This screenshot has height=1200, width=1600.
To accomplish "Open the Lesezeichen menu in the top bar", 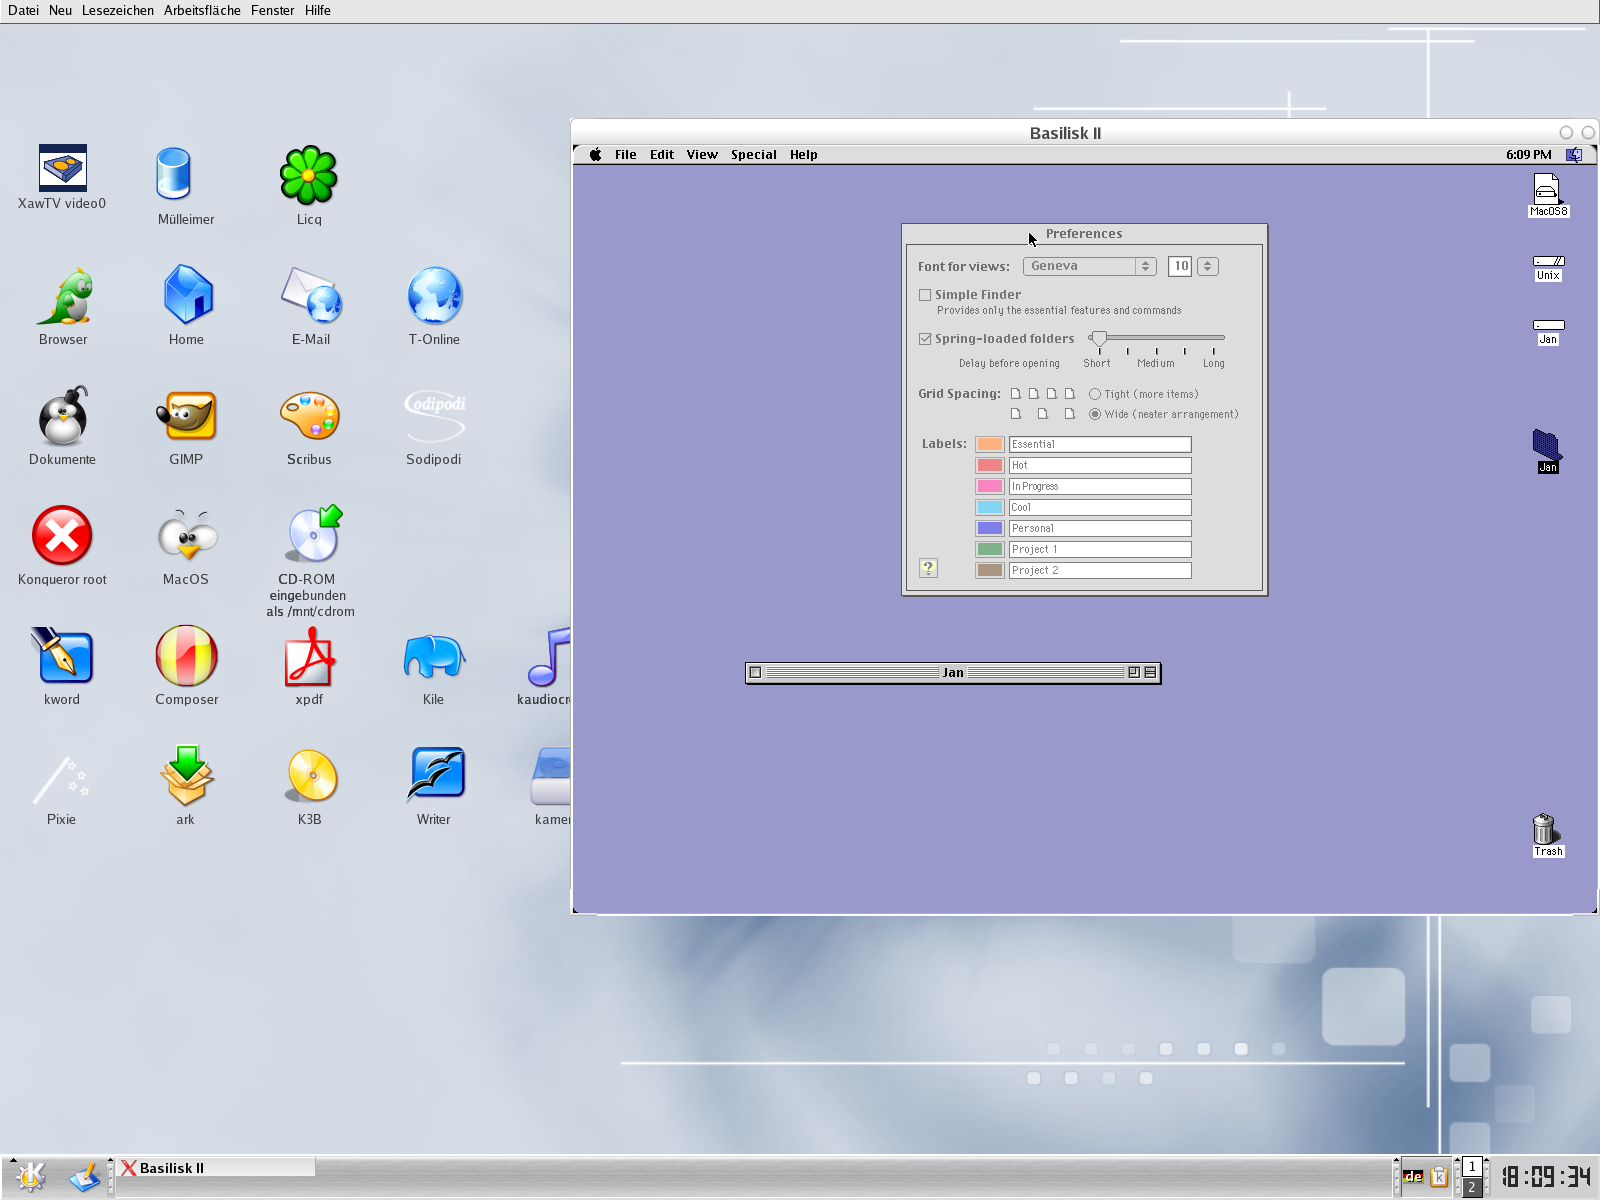I will [118, 10].
